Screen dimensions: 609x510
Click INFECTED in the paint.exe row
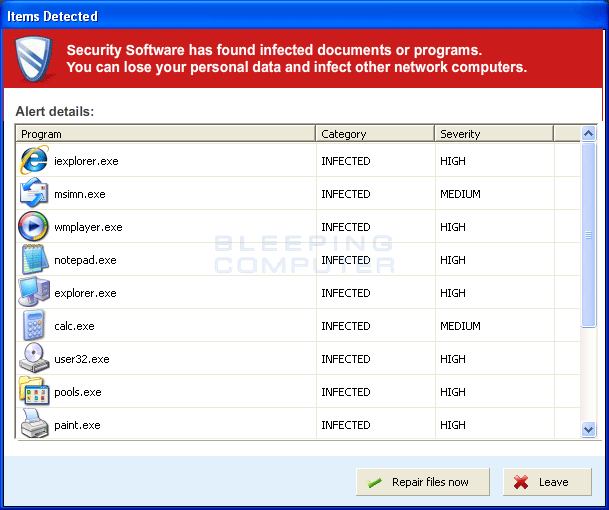pyautogui.click(x=346, y=425)
